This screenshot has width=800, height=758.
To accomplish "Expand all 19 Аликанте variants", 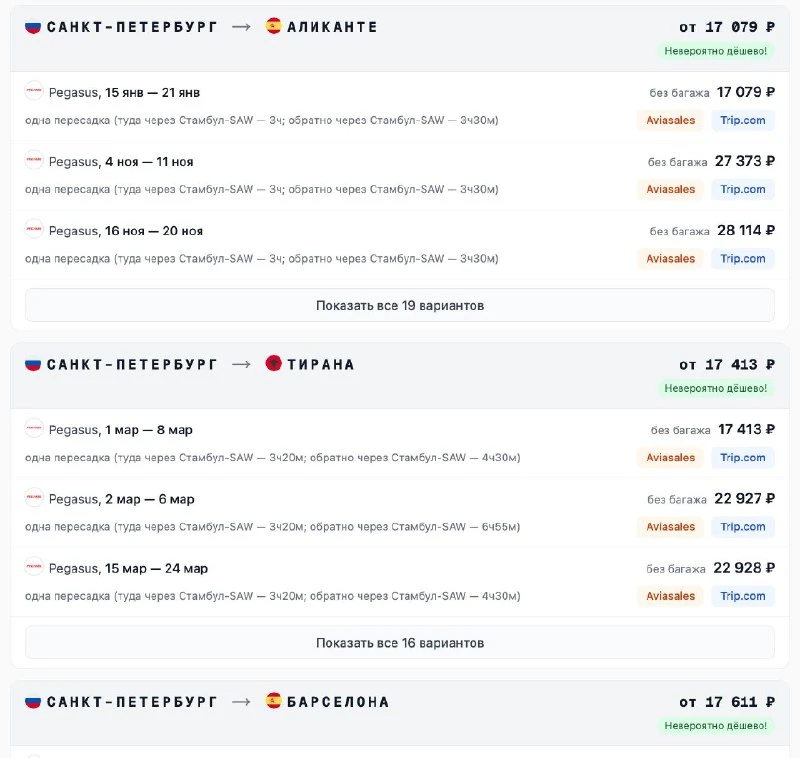I will tap(400, 305).
